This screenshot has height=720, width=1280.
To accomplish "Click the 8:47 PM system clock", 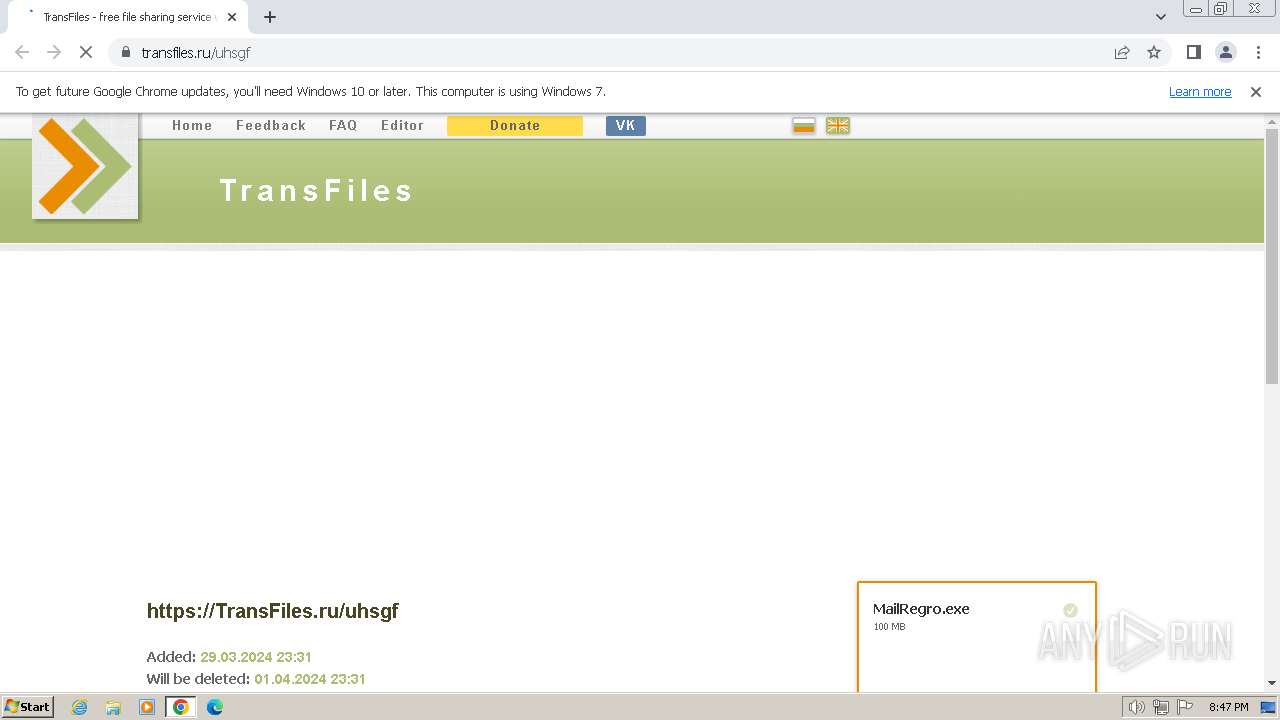I will point(1229,707).
